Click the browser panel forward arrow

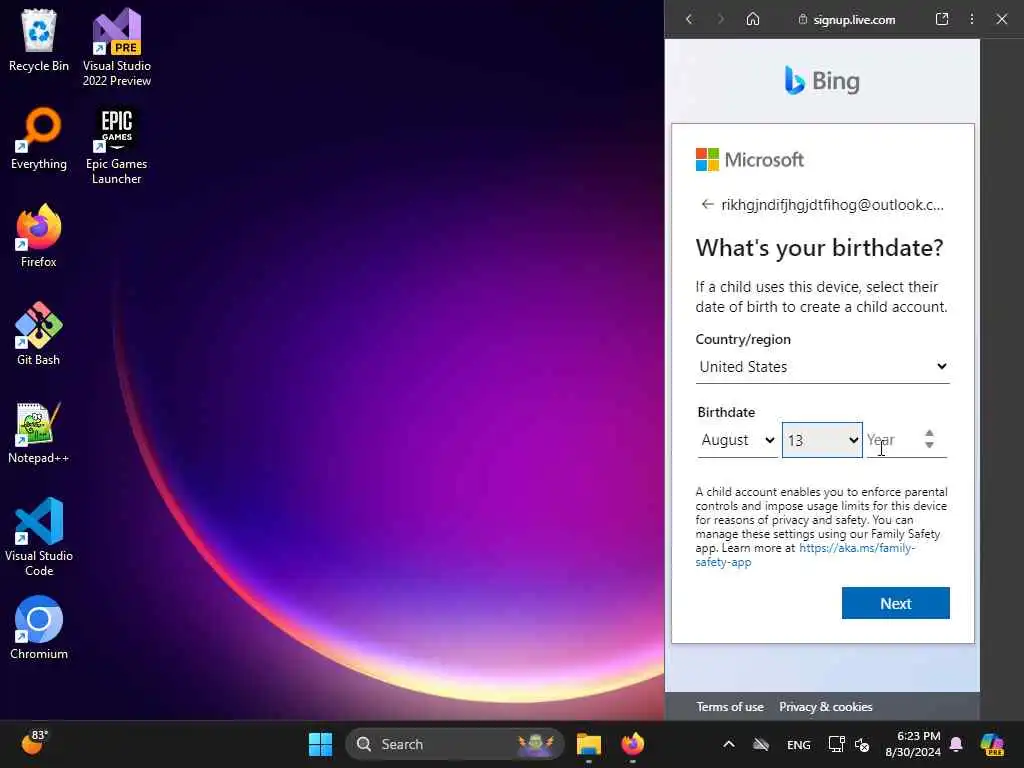coord(720,20)
